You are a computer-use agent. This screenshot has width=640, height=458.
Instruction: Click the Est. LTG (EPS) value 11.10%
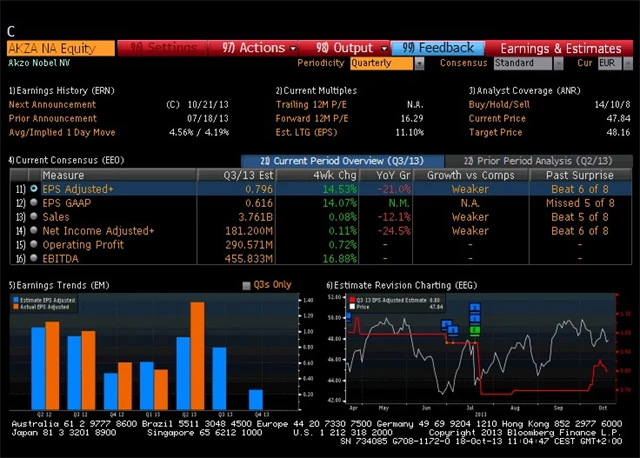point(409,132)
